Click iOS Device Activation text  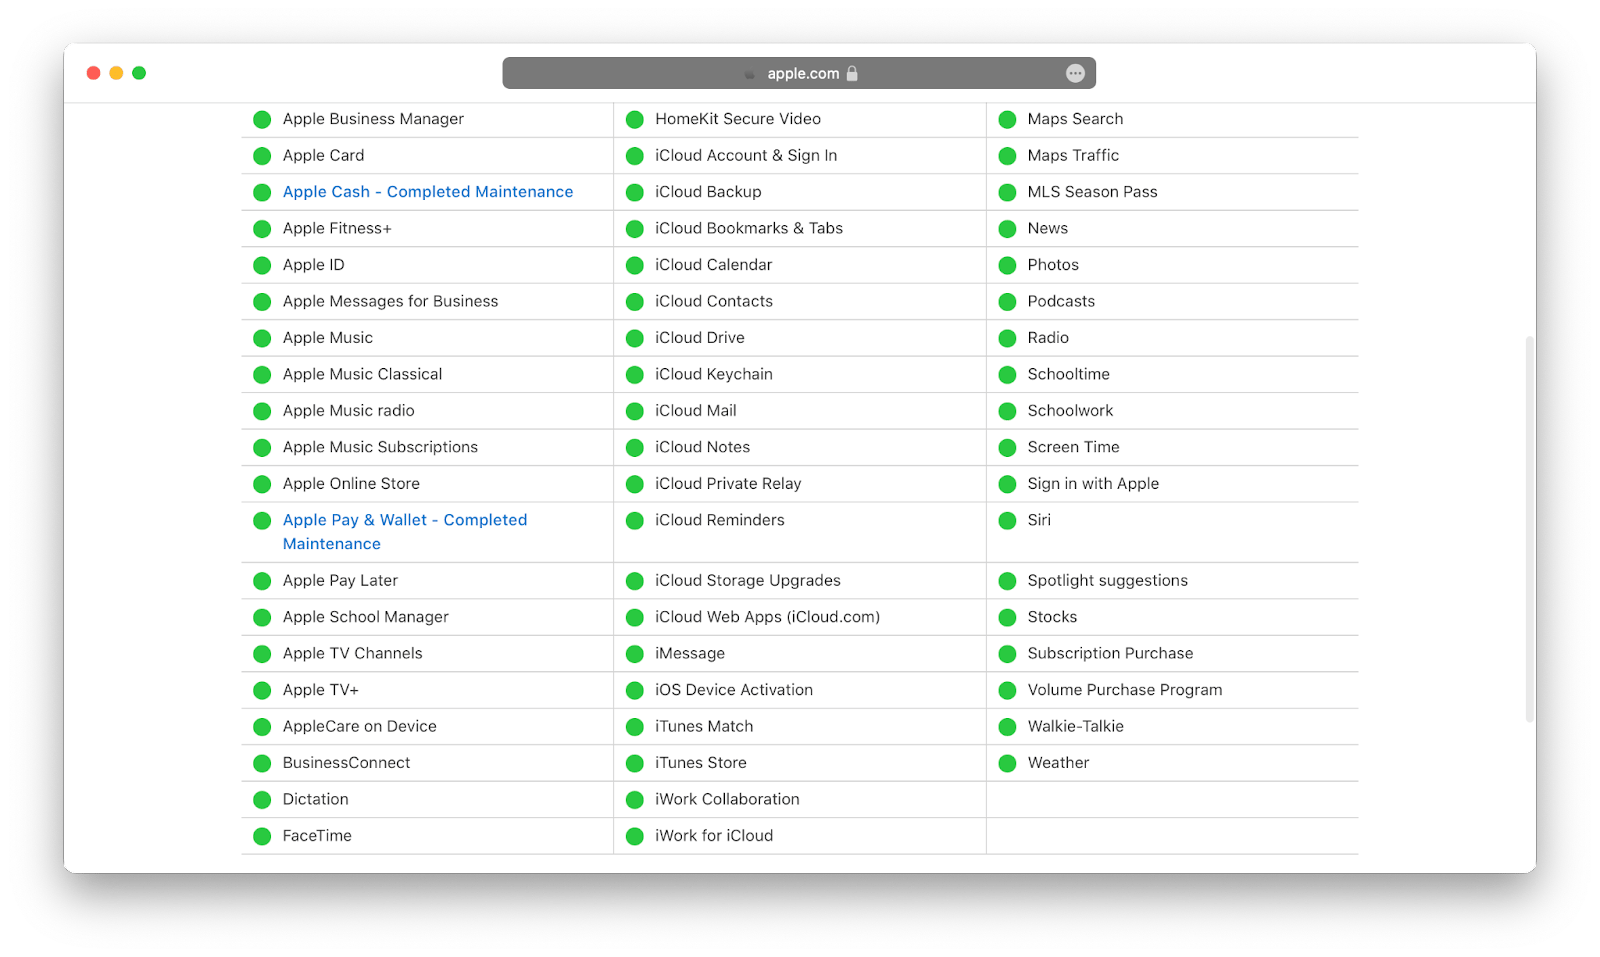pos(734,690)
